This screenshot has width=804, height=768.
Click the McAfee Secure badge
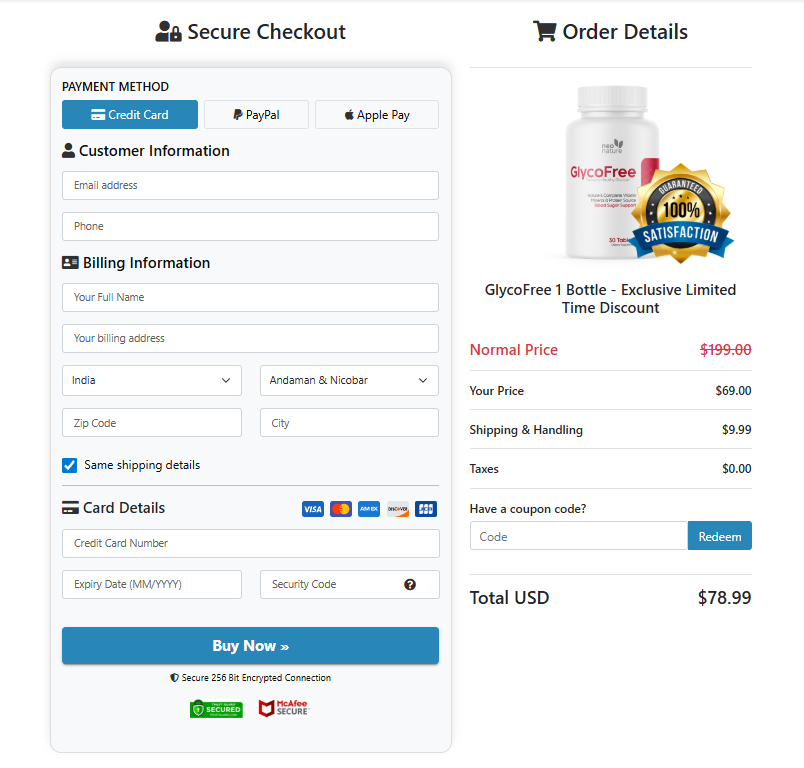coord(283,708)
